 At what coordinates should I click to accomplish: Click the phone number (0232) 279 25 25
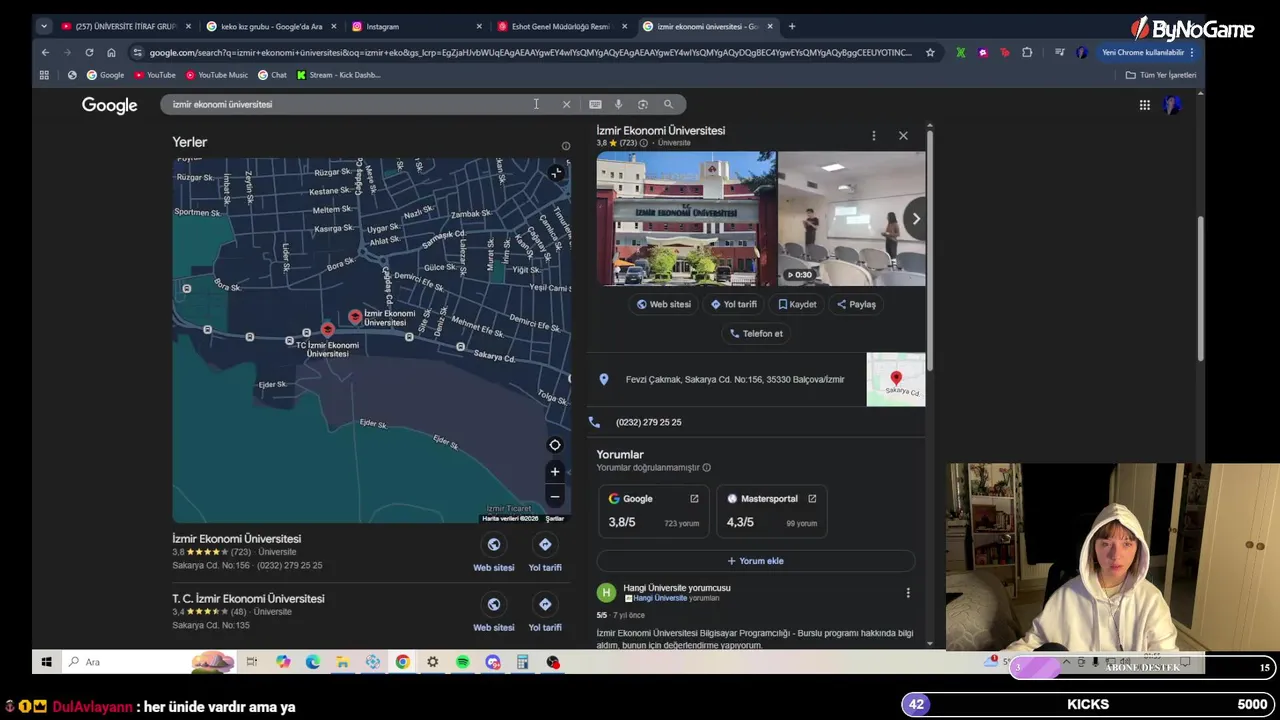click(x=648, y=422)
